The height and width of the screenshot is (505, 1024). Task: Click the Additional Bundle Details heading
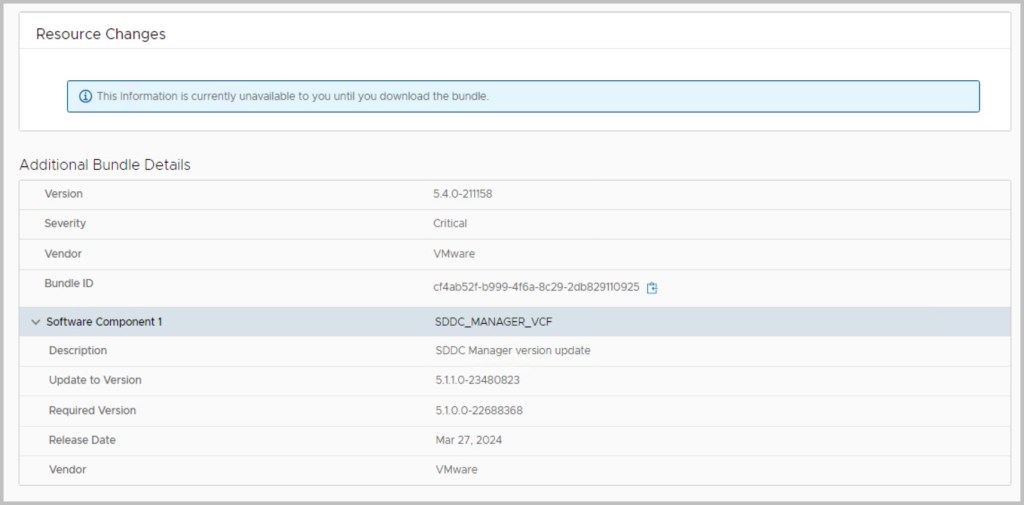pos(105,164)
